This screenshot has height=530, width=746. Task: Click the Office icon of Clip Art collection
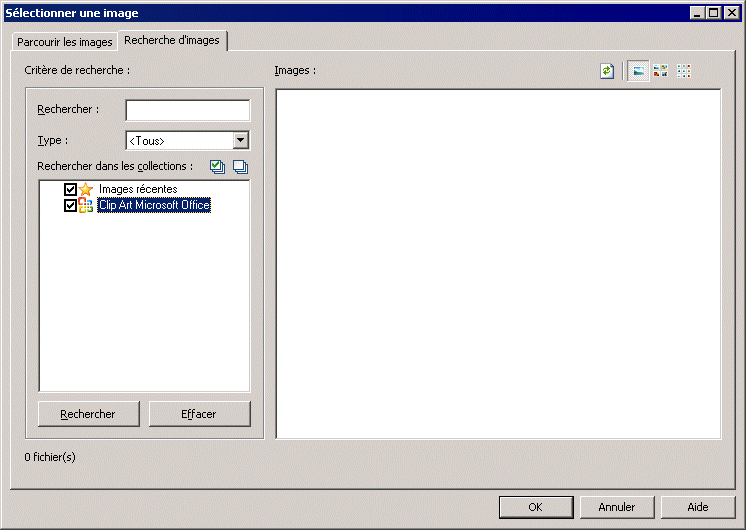click(86, 205)
